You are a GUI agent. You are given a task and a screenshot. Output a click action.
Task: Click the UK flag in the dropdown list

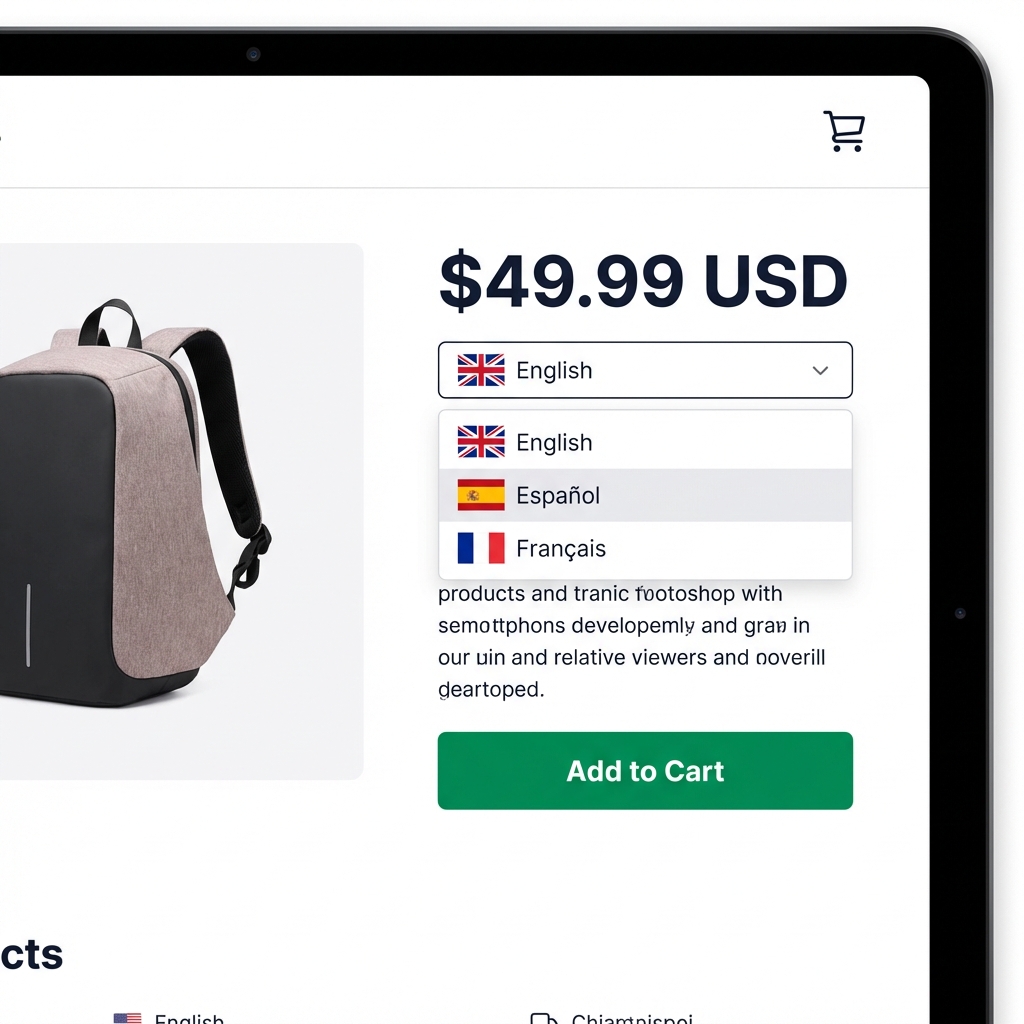click(x=481, y=442)
